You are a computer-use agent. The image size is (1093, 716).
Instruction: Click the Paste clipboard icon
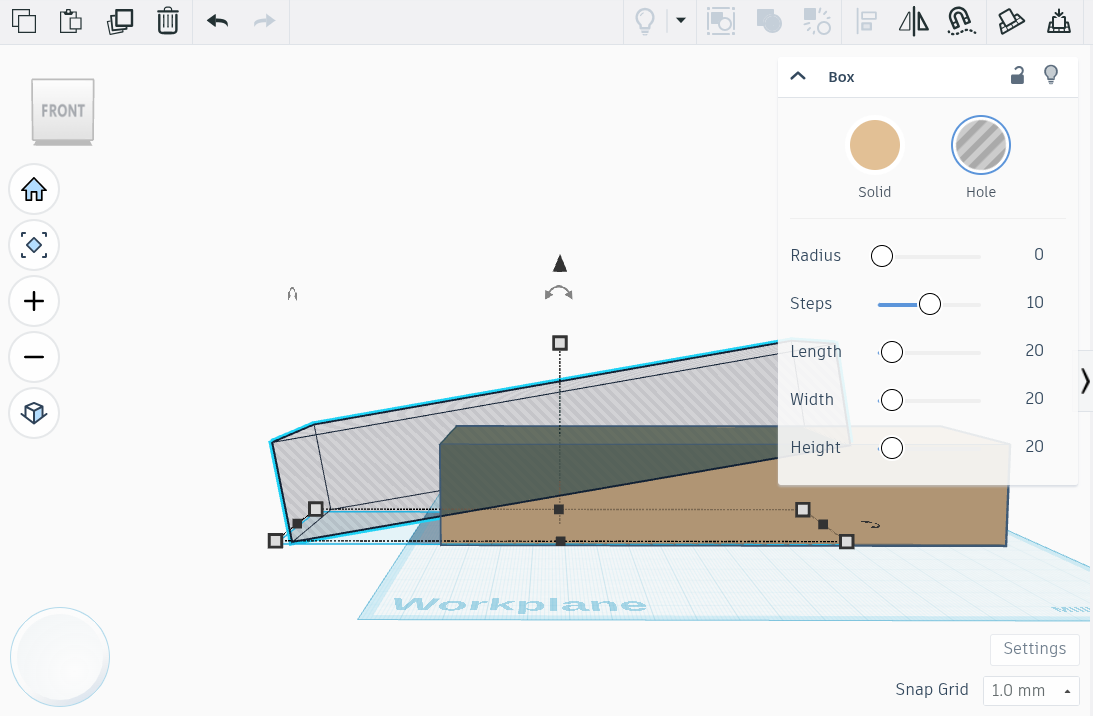coord(70,21)
